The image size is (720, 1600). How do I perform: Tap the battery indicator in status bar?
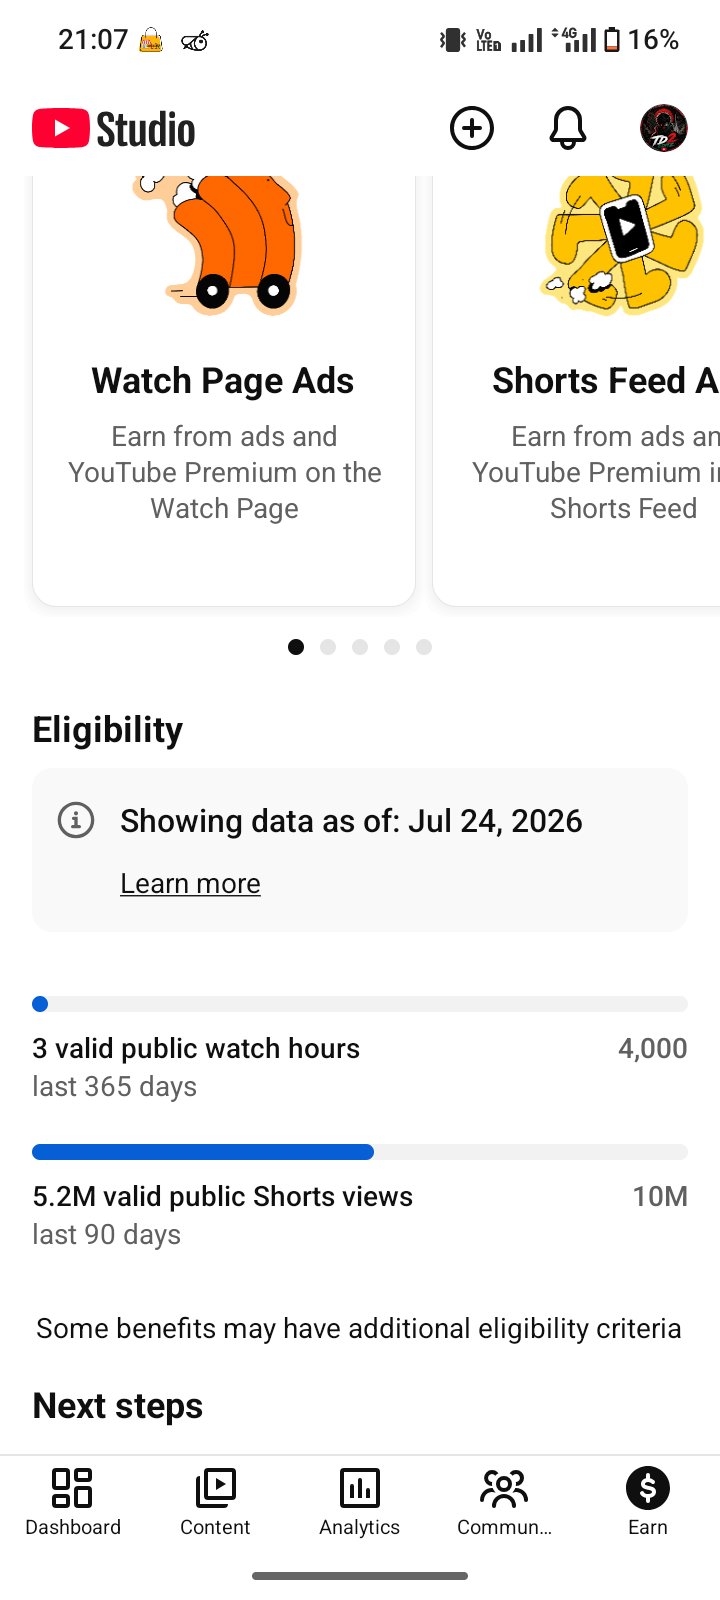612,40
